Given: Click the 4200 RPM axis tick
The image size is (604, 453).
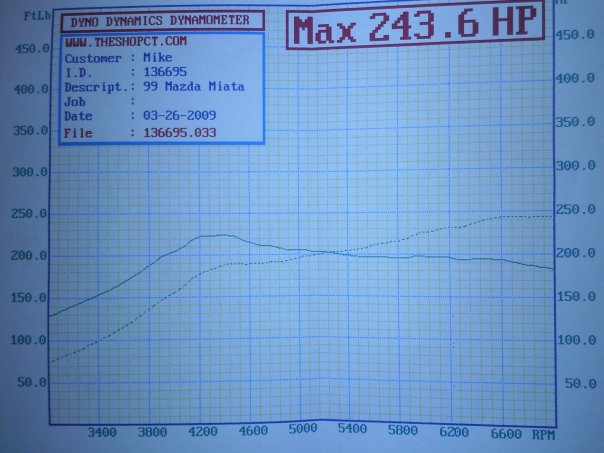Looking at the screenshot, I should [203, 431].
